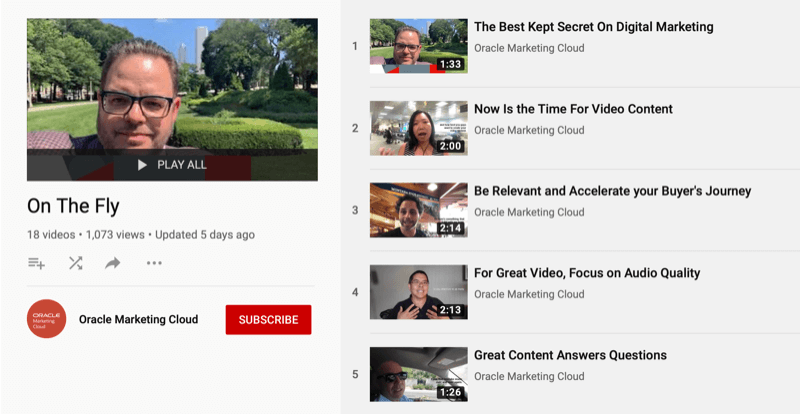Click the thumbnail with 1:33 duration
The image size is (800, 414).
418,46
